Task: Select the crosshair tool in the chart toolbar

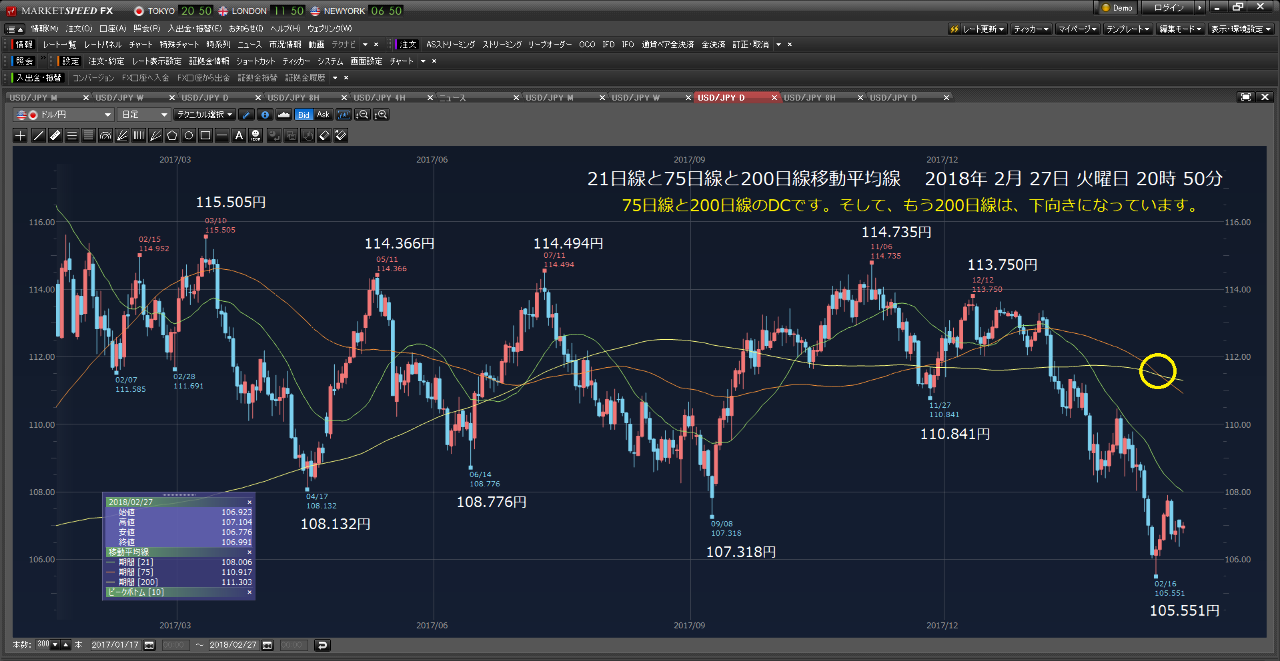Action: (x=20, y=135)
